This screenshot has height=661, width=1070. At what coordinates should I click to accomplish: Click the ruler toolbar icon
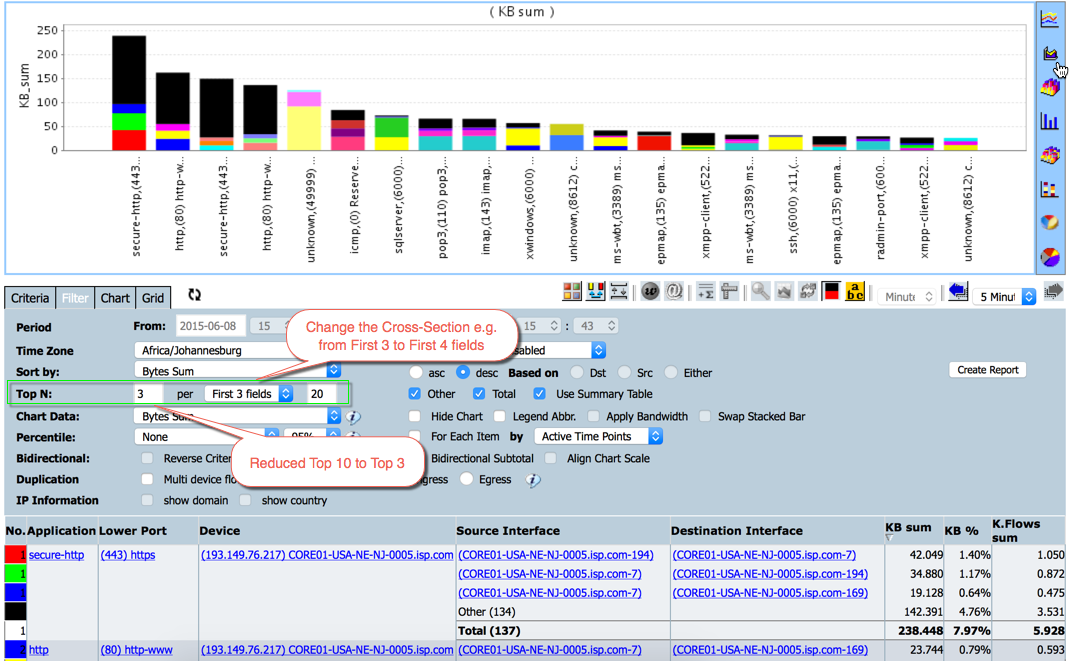pos(729,292)
